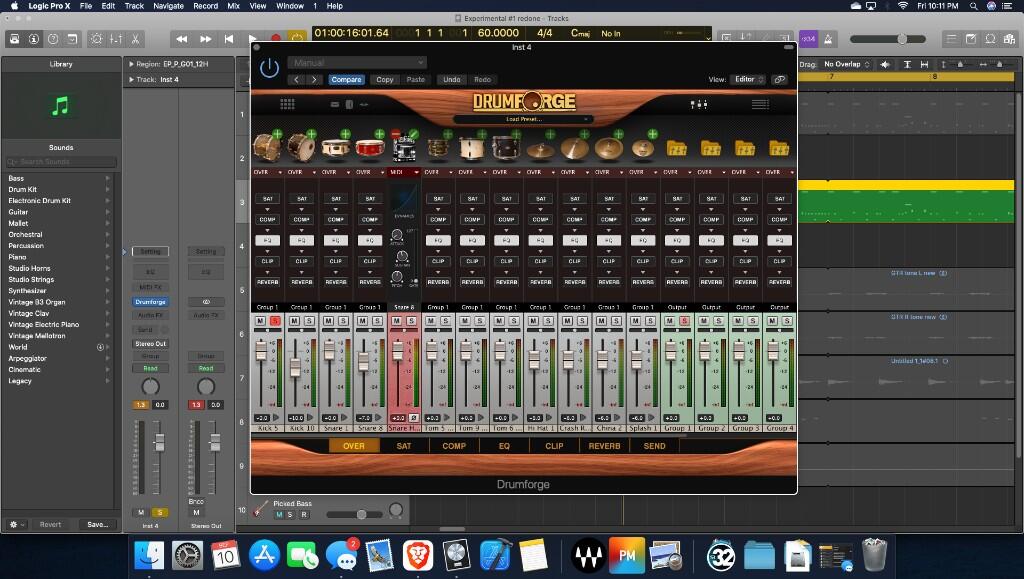Screen dimensions: 1024x579
Task: Toggle the Inspector button in control bar
Action: pos(34,39)
